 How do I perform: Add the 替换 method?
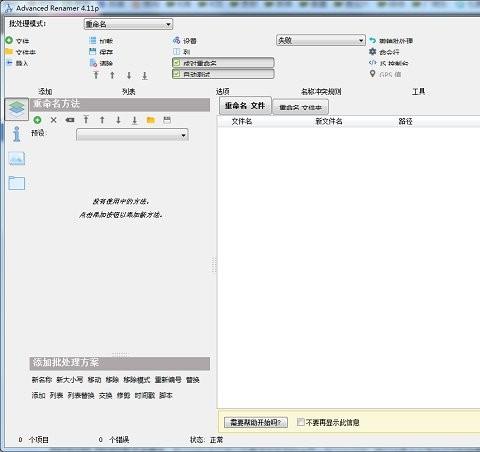coord(193,380)
